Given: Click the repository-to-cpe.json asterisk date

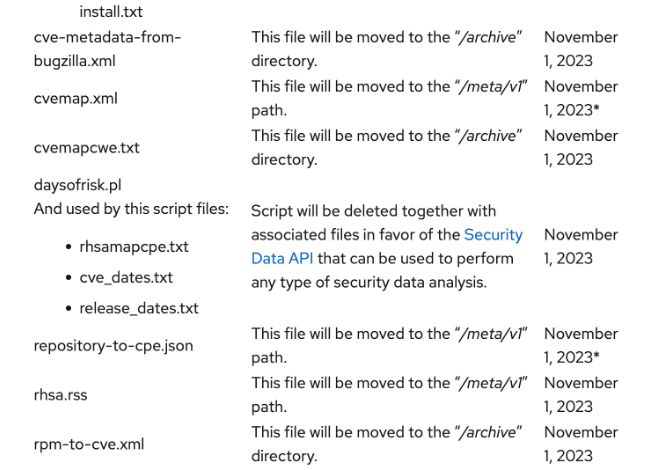Looking at the screenshot, I should (x=581, y=346).
